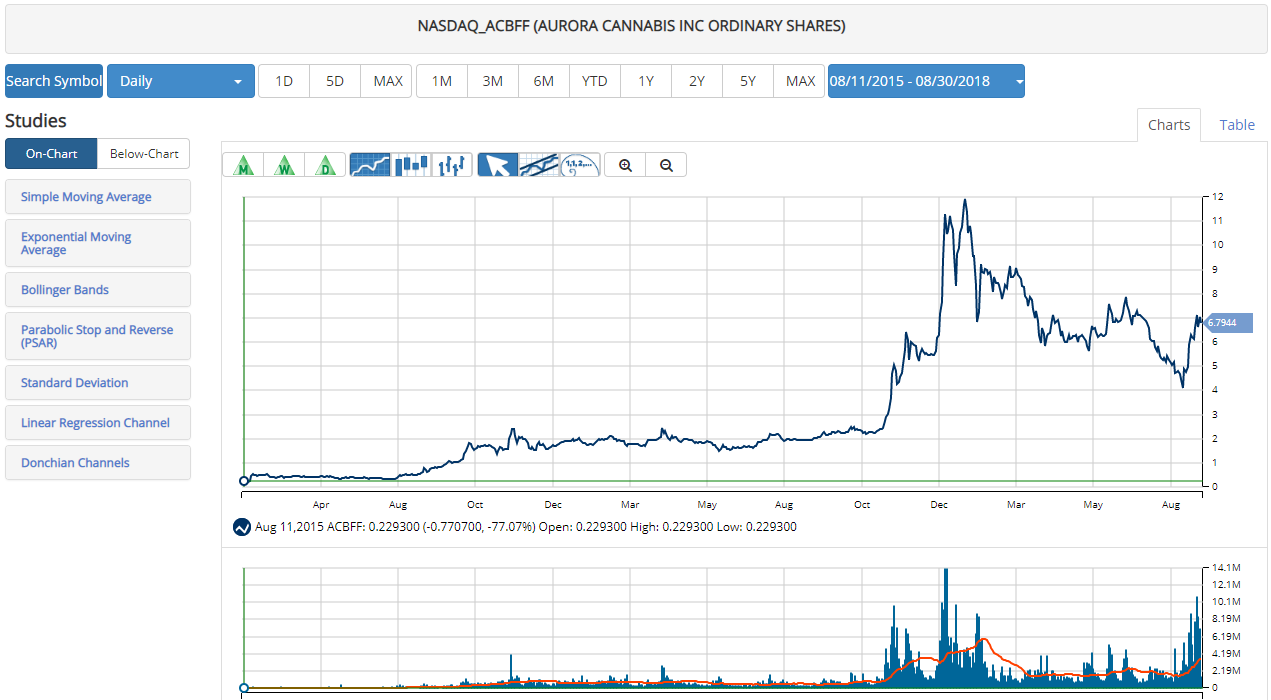Screen dimensions: 1271x700
Task: Click the ACBFF series legend icon
Action: [241, 527]
